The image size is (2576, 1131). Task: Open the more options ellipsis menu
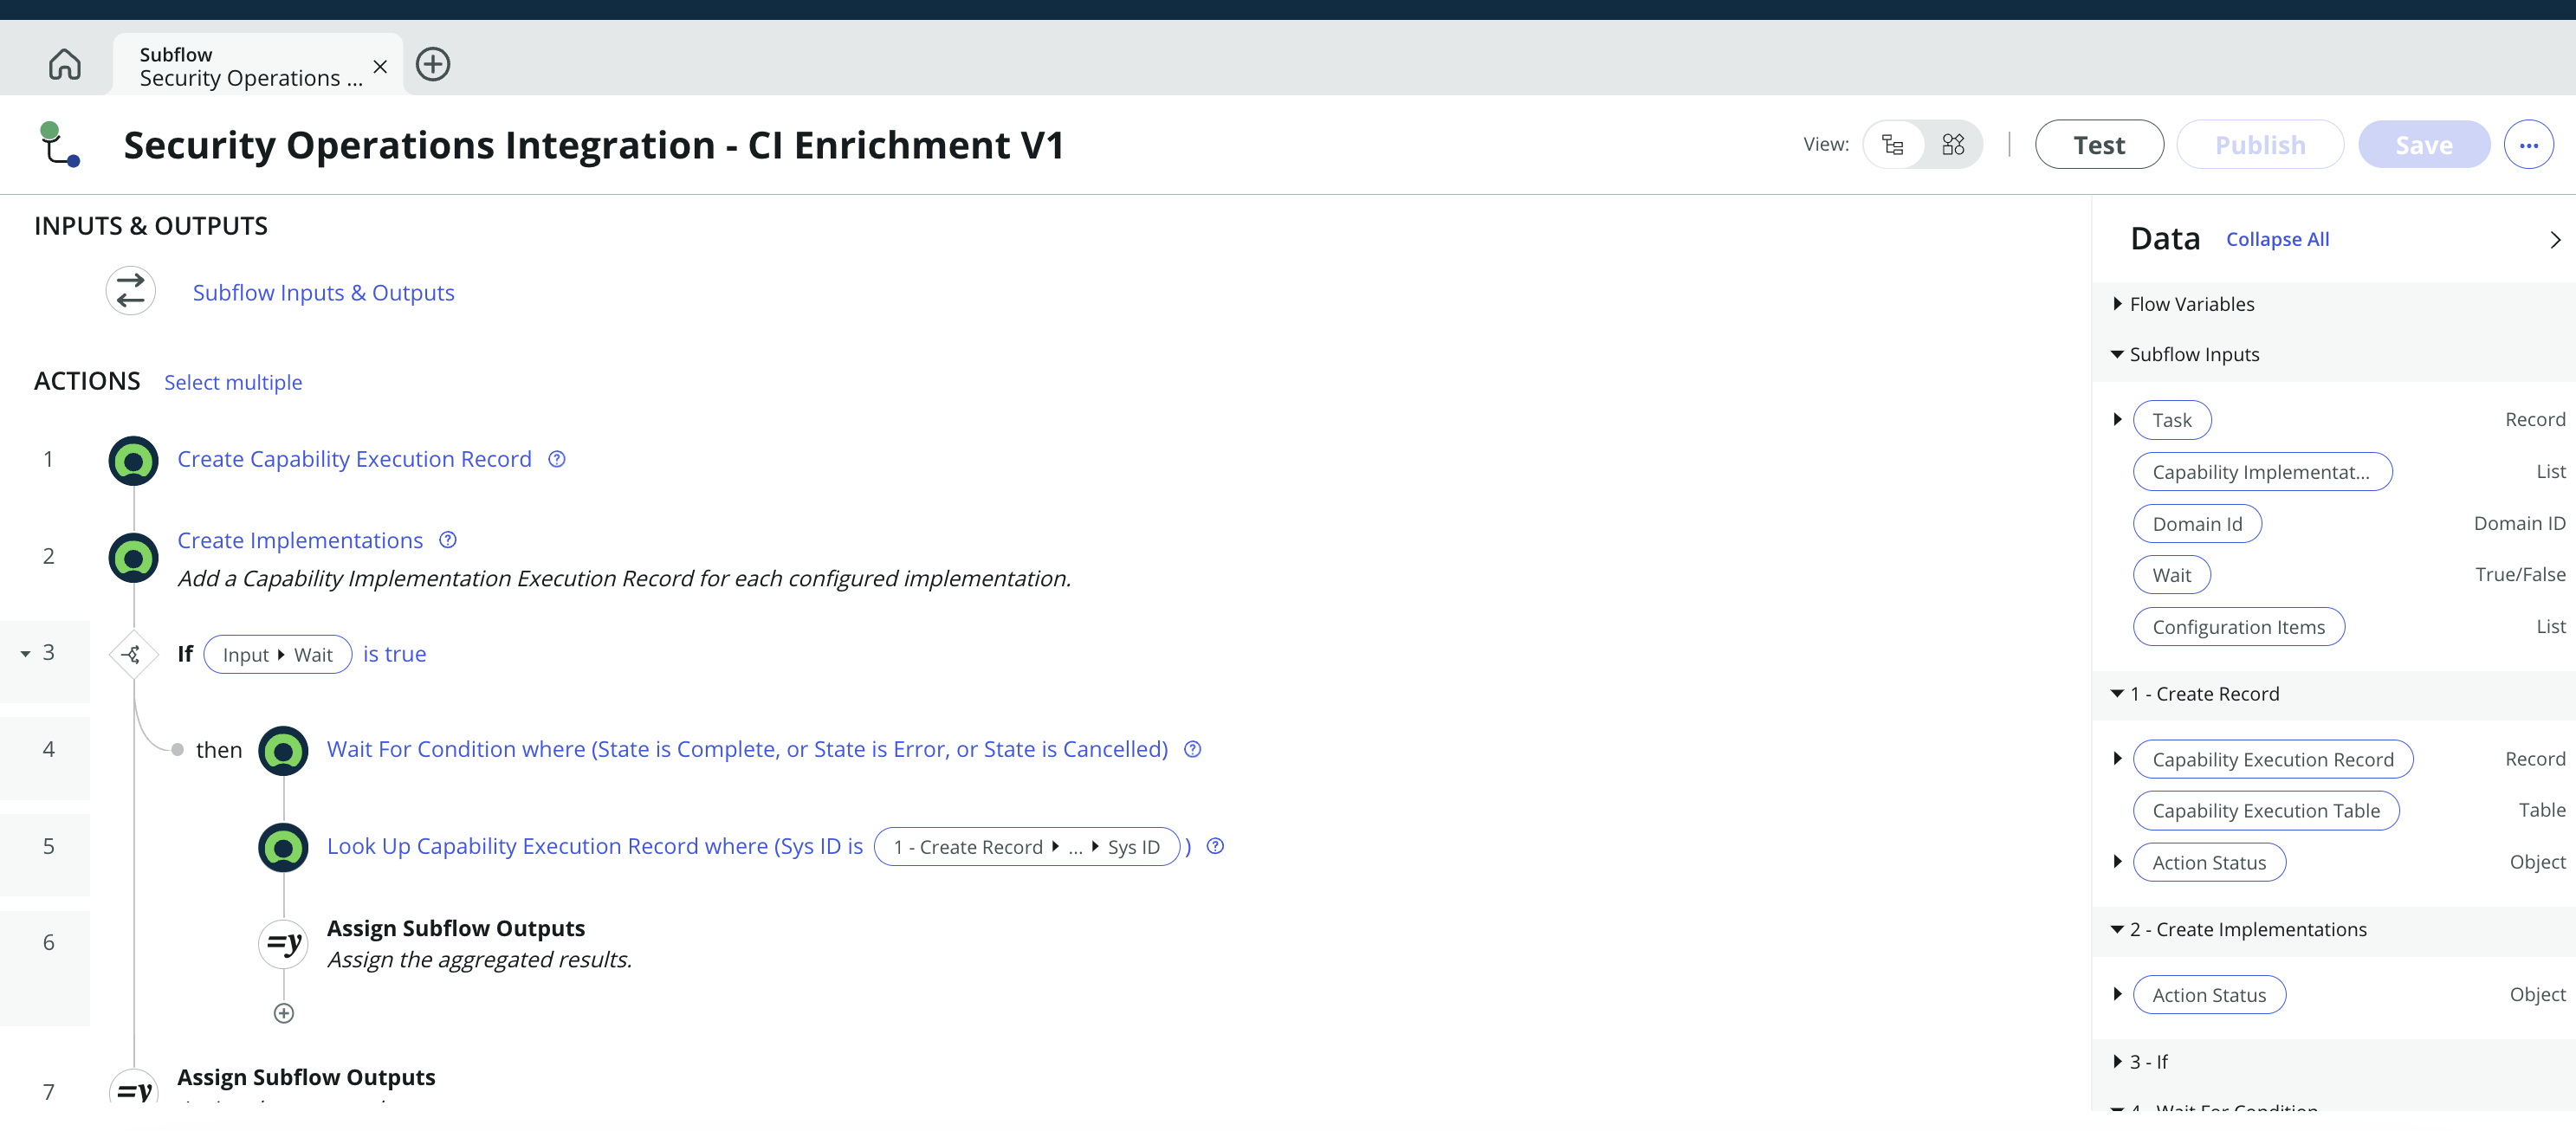pos(2528,145)
